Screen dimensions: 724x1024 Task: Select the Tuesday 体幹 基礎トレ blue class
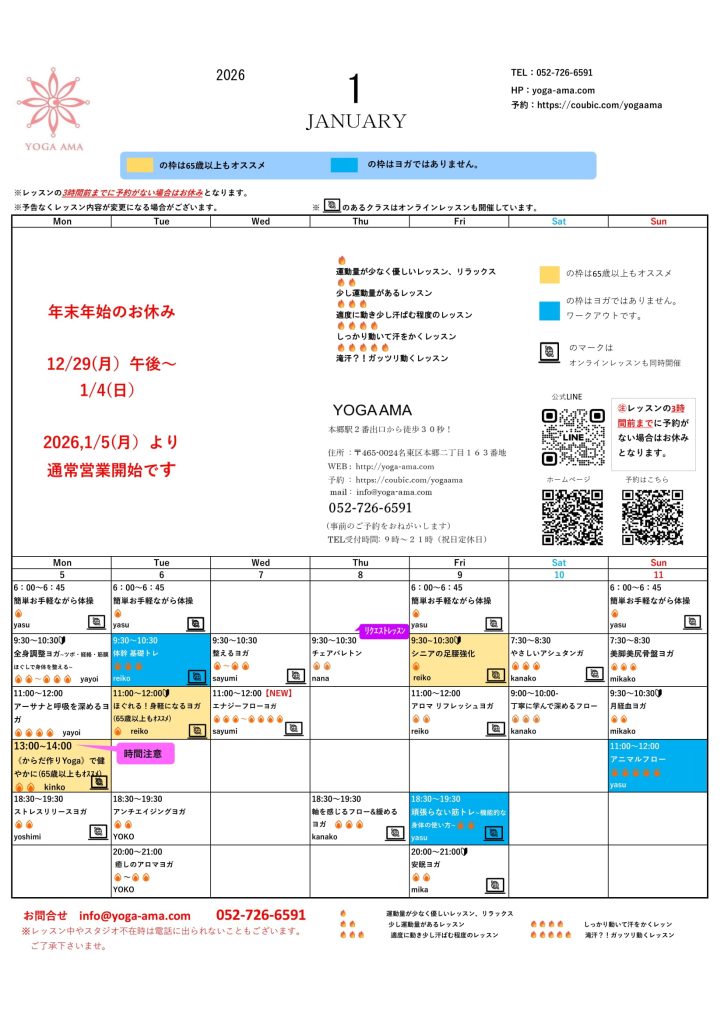click(160, 658)
